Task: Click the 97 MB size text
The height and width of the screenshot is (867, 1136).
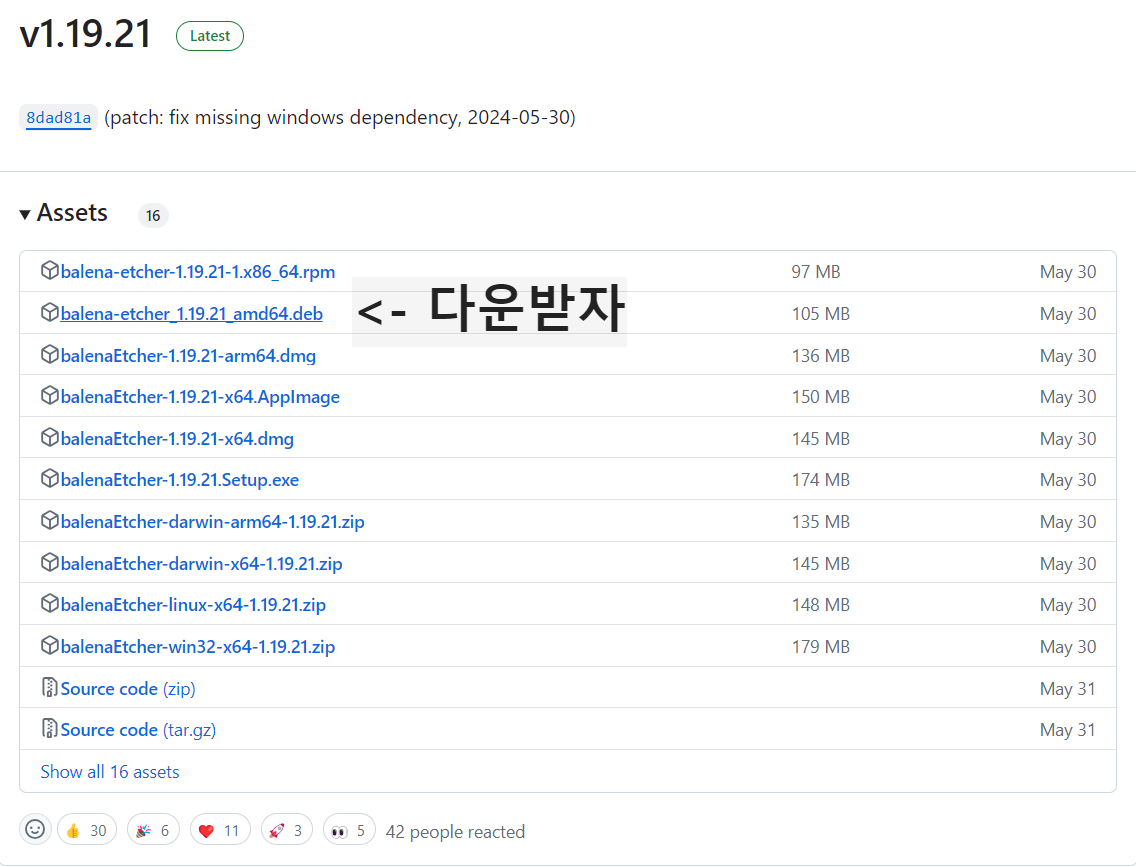Action: click(x=816, y=272)
